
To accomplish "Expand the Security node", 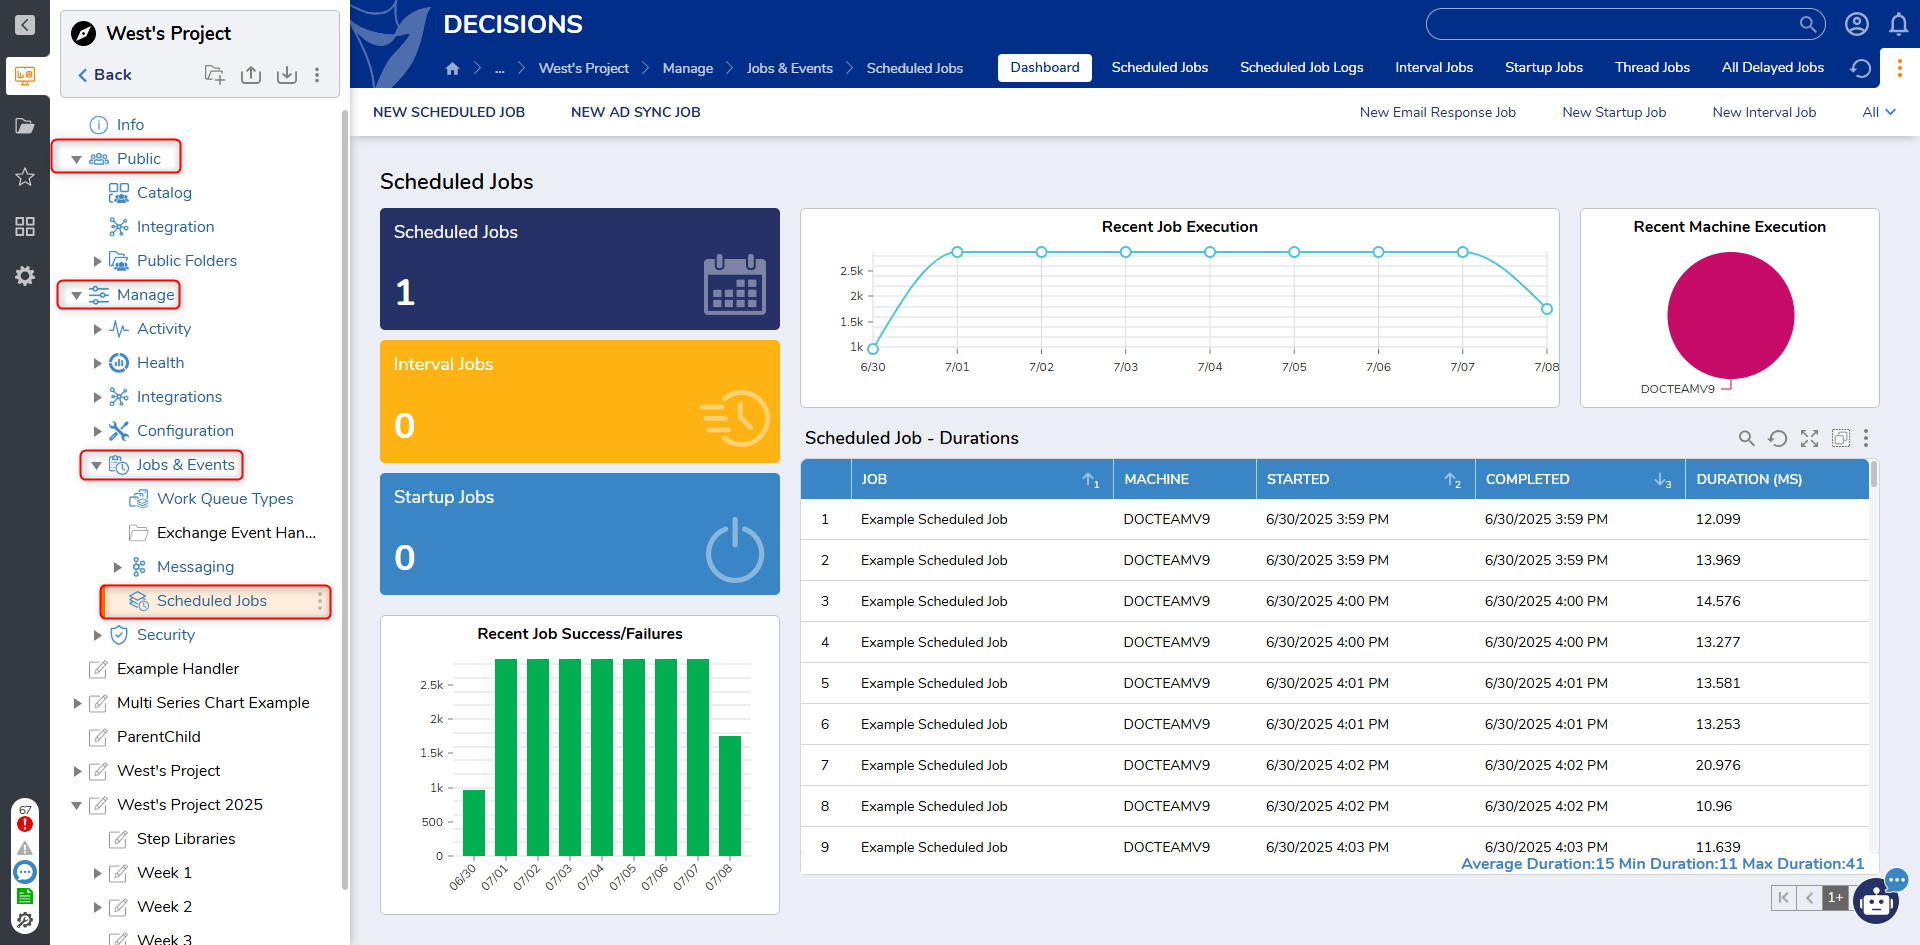I will click(97, 635).
